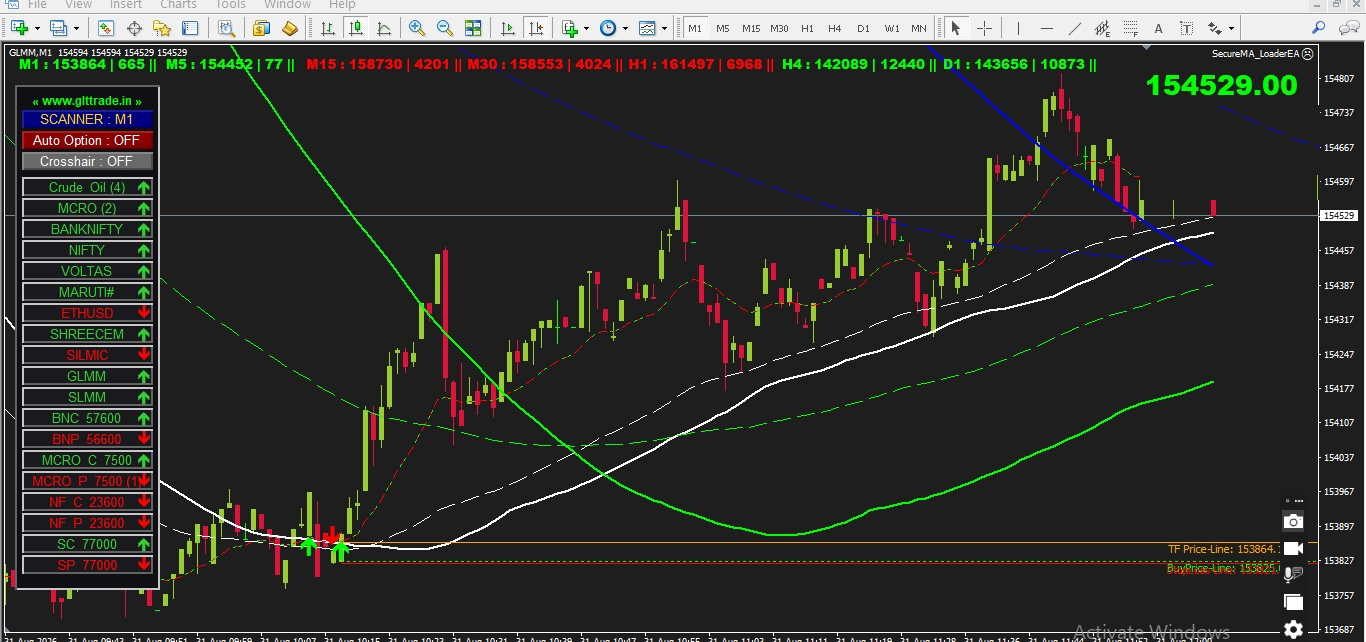Click the TF Price-Line: 153864 label
This screenshot has height=642, width=1366.
pyautogui.click(x=1223, y=549)
